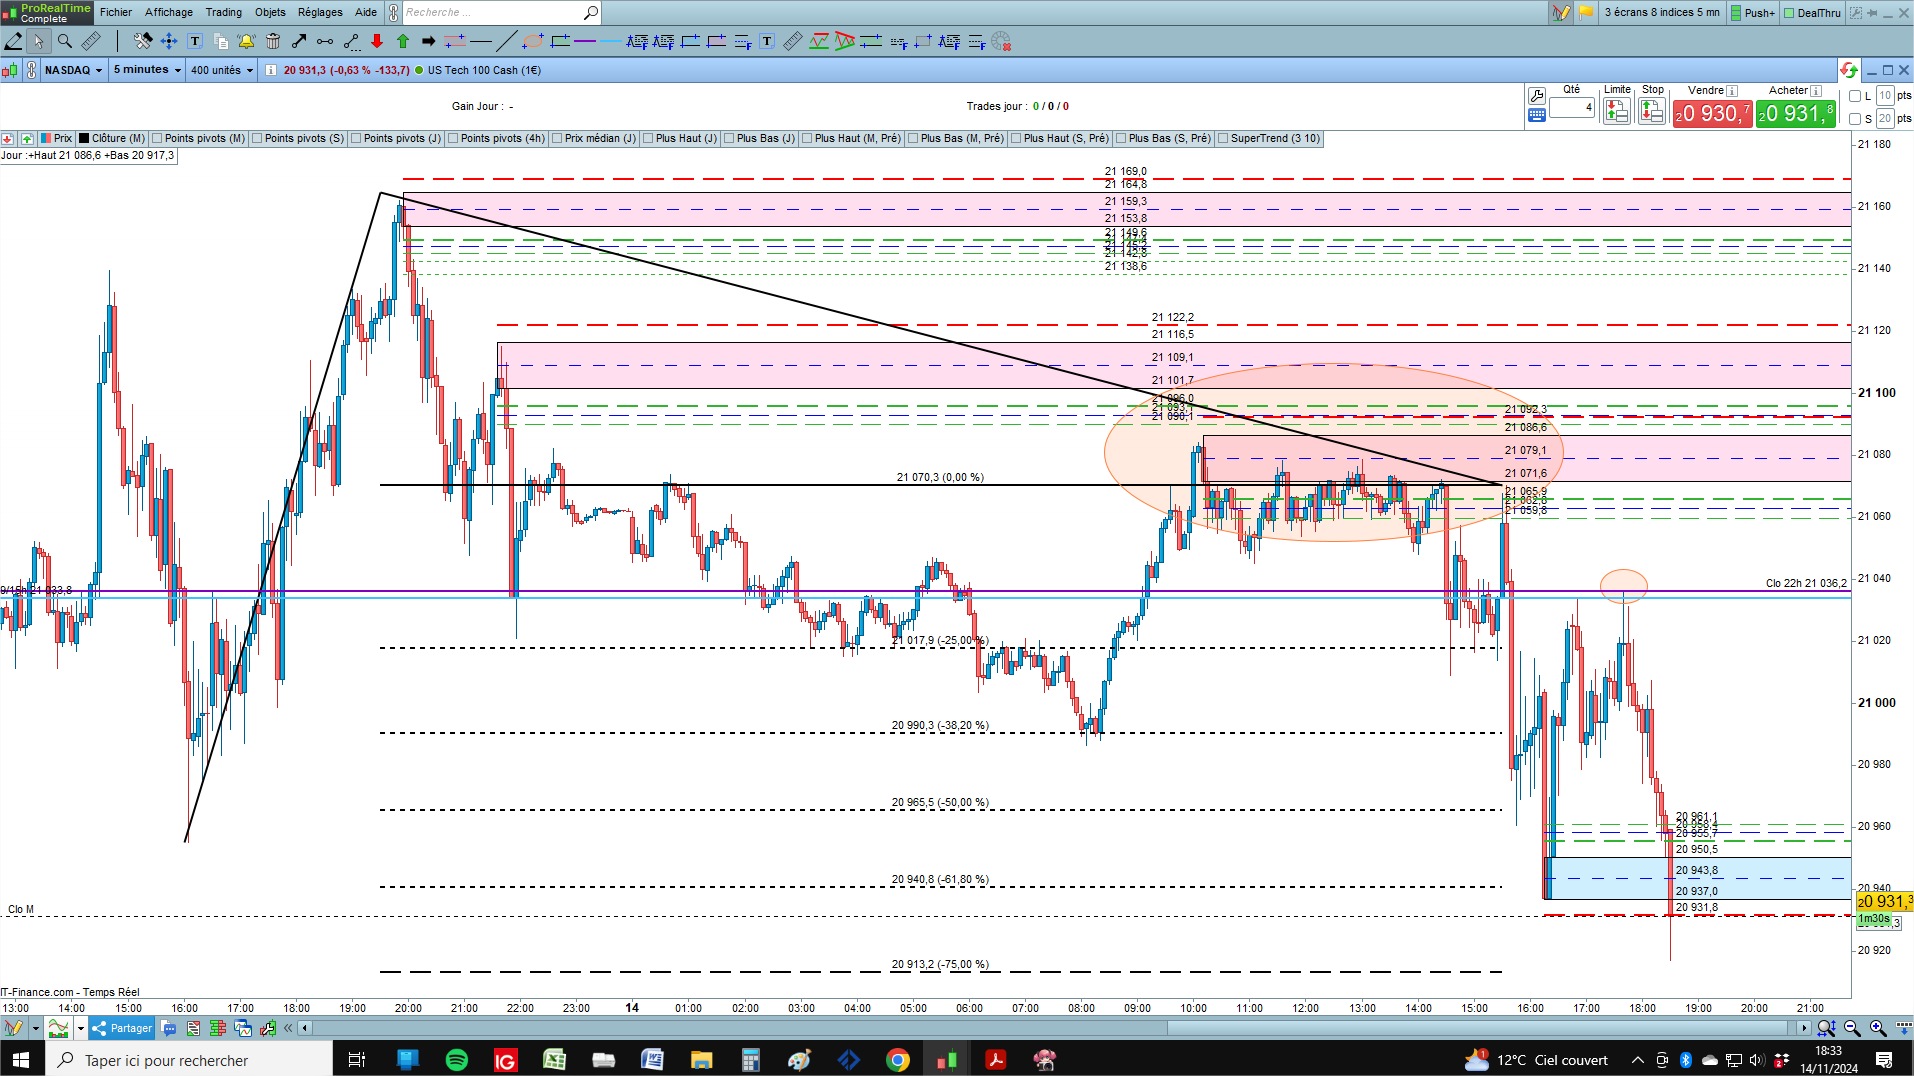This screenshot has width=1914, height=1076.
Task: Click the Partager share button
Action: (122, 1028)
